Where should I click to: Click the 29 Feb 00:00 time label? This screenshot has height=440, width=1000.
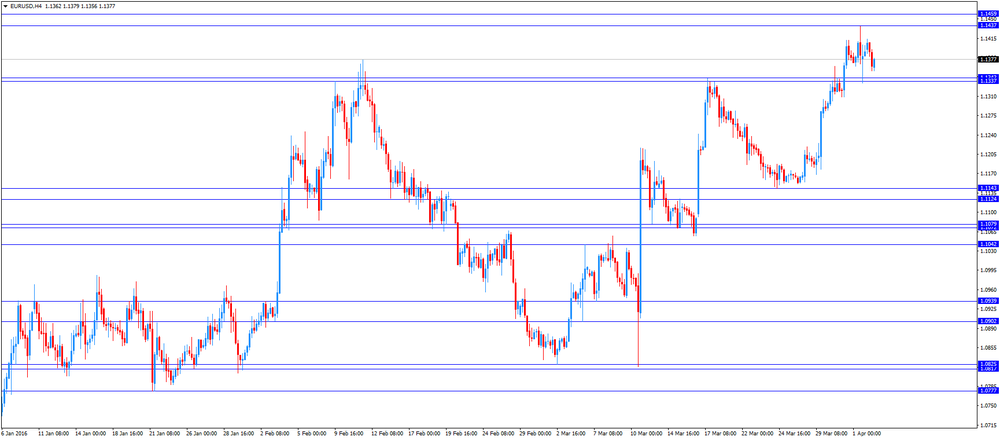pos(536,434)
